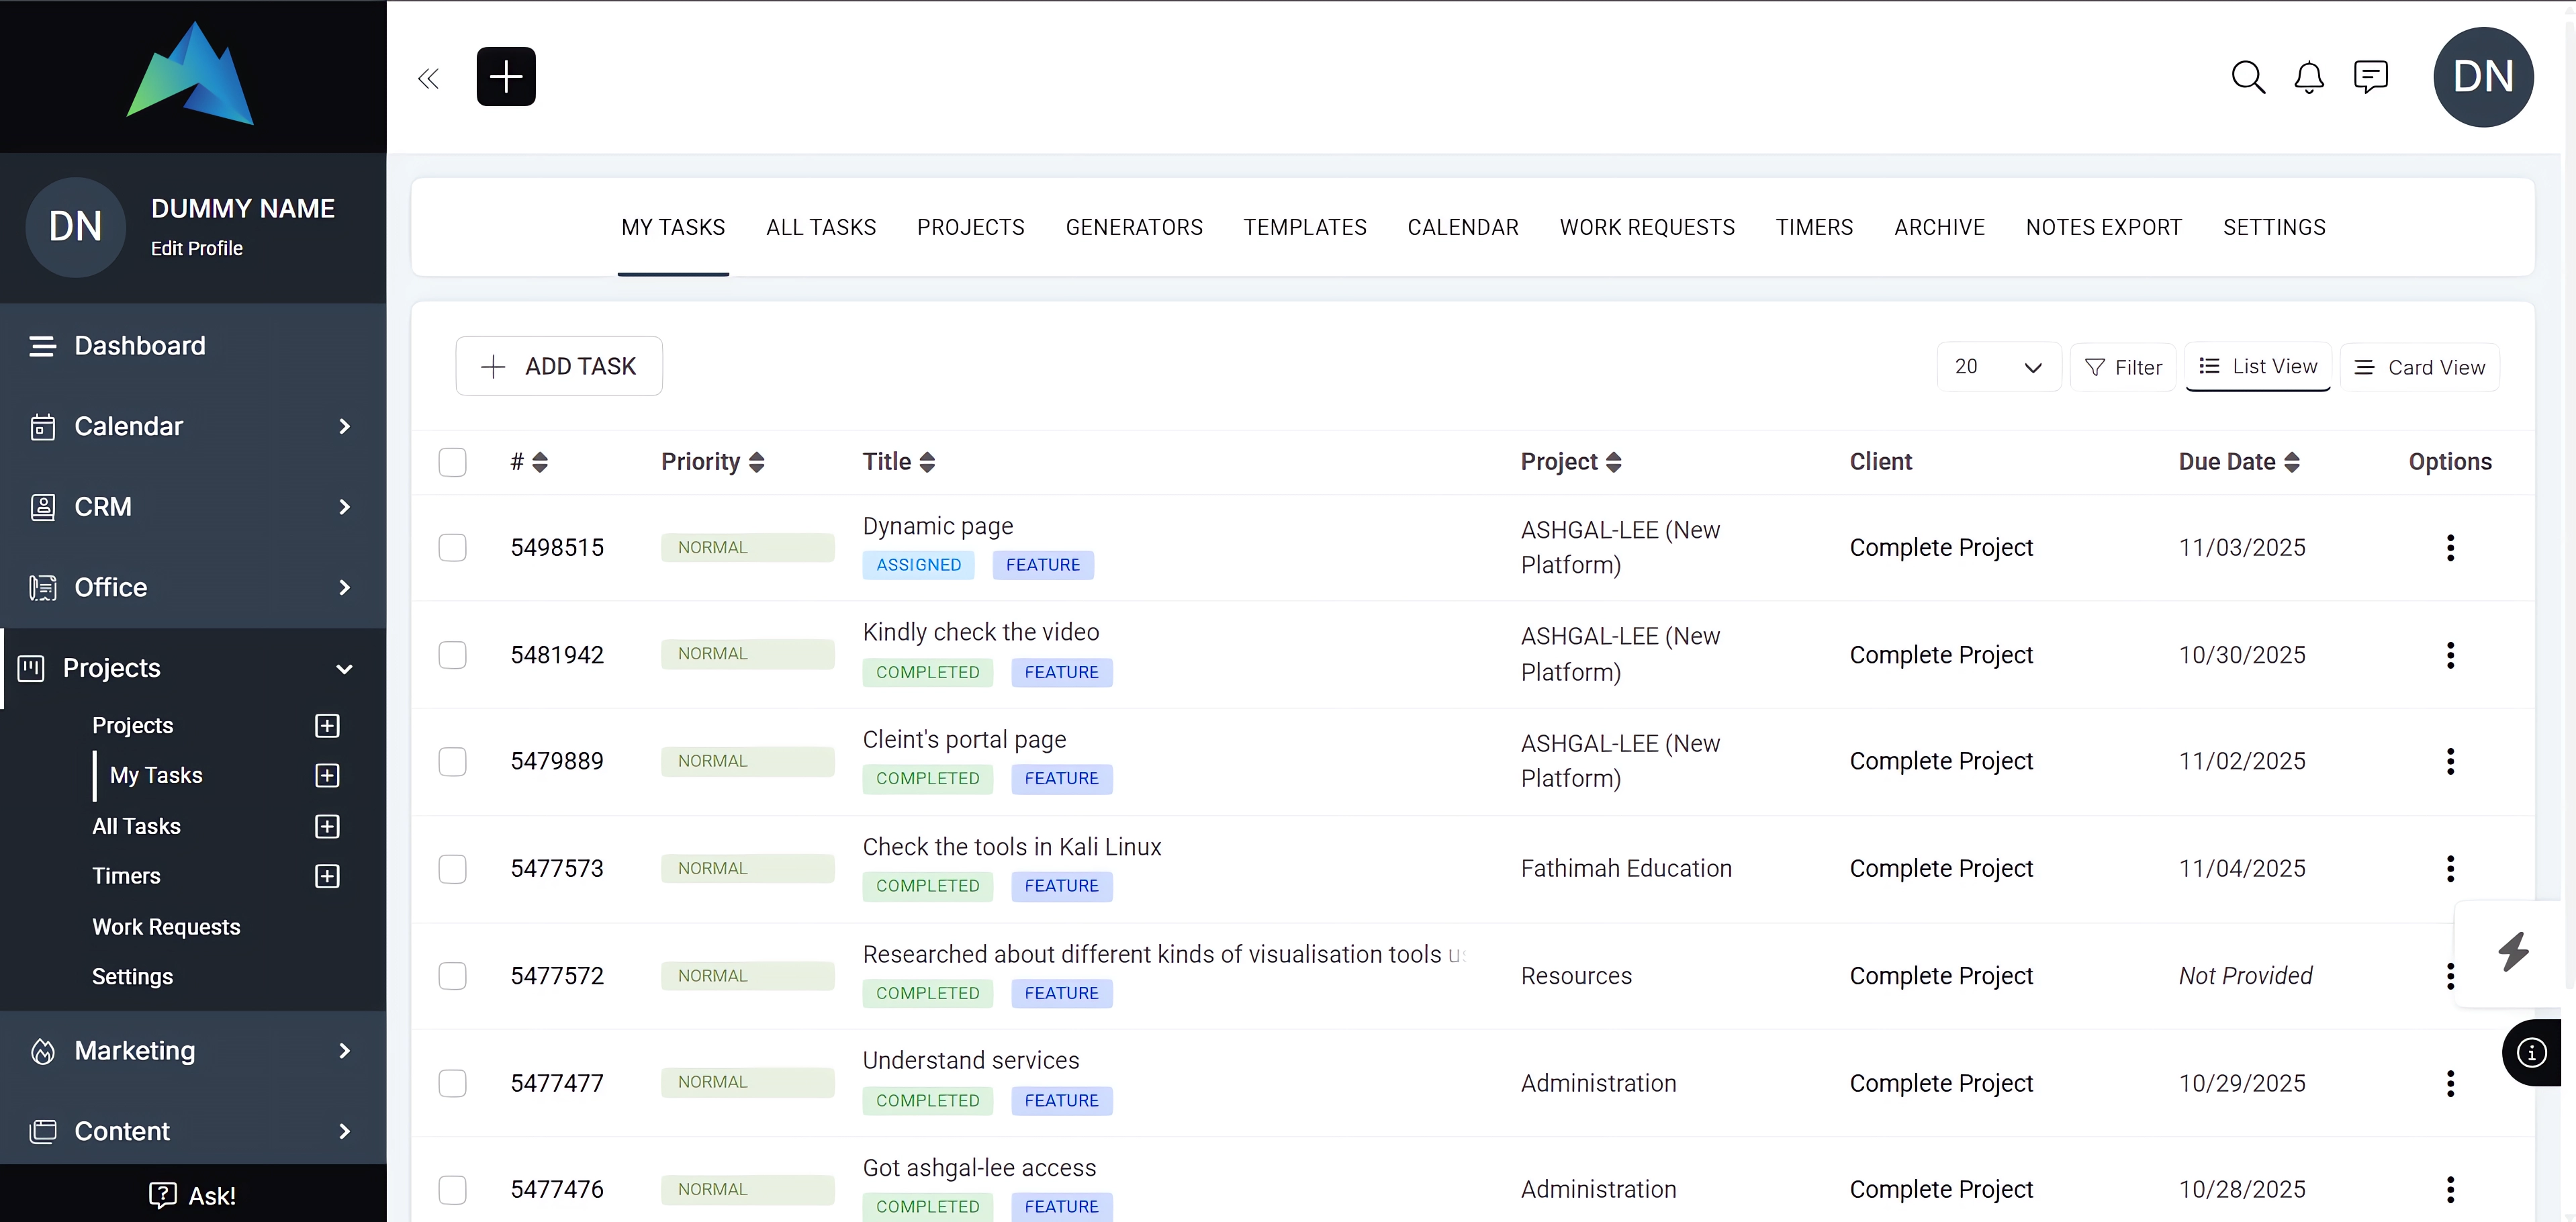The height and width of the screenshot is (1222, 2576).
Task: Switch to Card View
Action: pos(2419,368)
